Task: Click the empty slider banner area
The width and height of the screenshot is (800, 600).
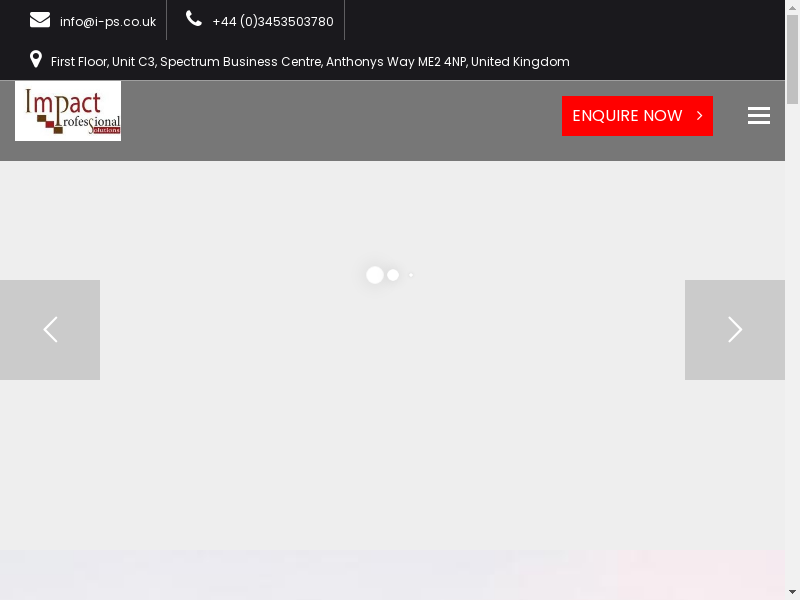Action: click(390, 440)
